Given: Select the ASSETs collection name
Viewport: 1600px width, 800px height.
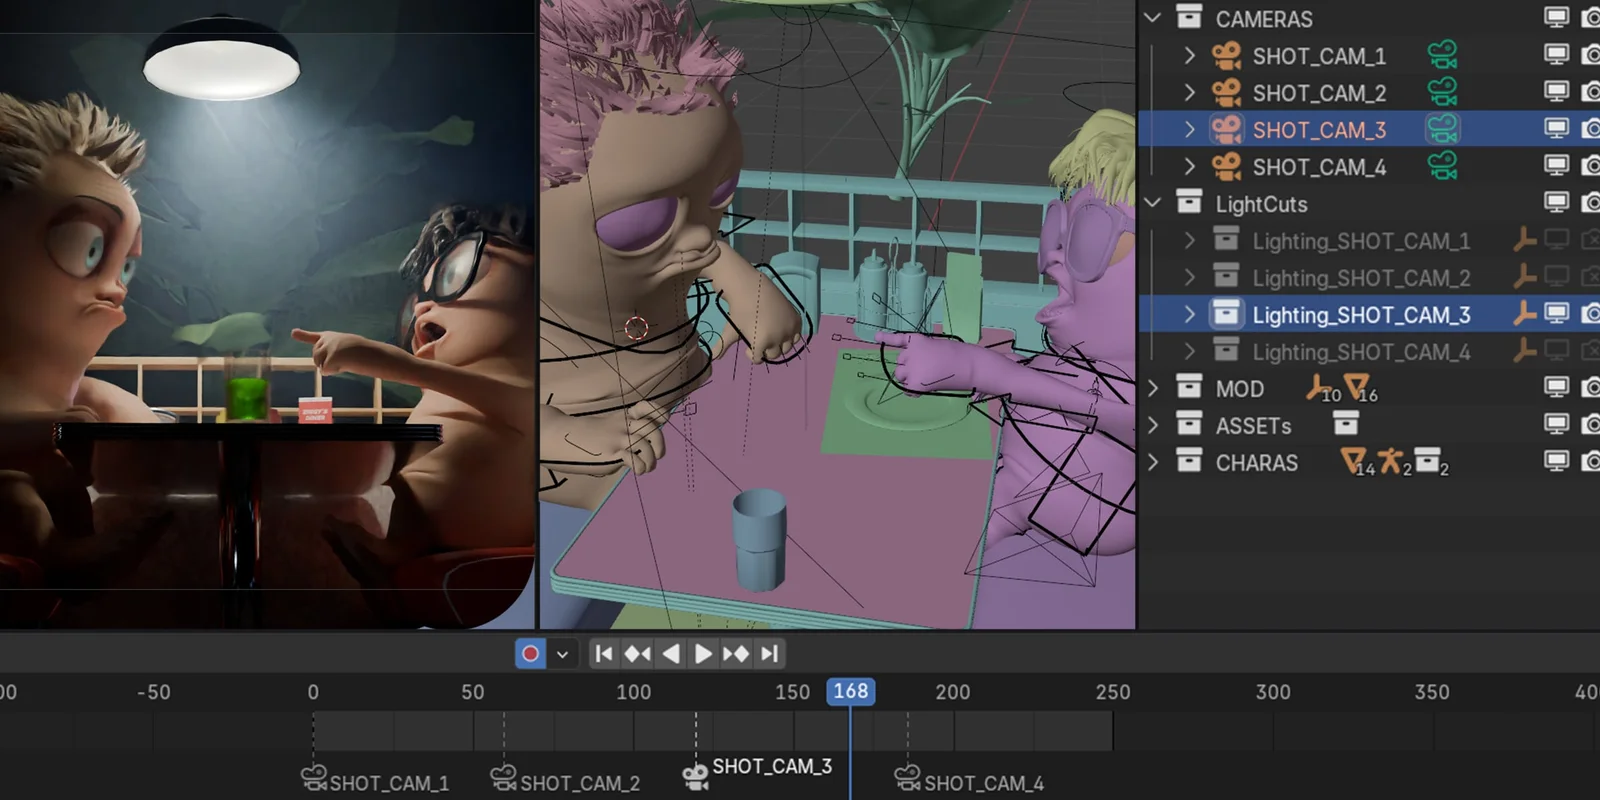Looking at the screenshot, I should [x=1253, y=426].
